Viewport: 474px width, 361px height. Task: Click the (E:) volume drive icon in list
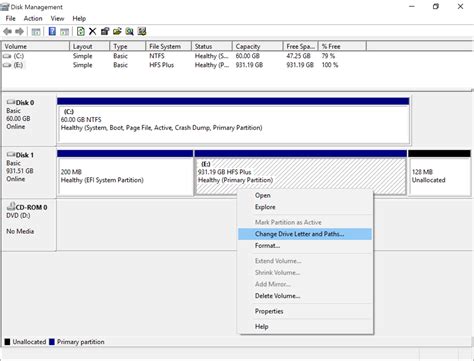pos(7,65)
